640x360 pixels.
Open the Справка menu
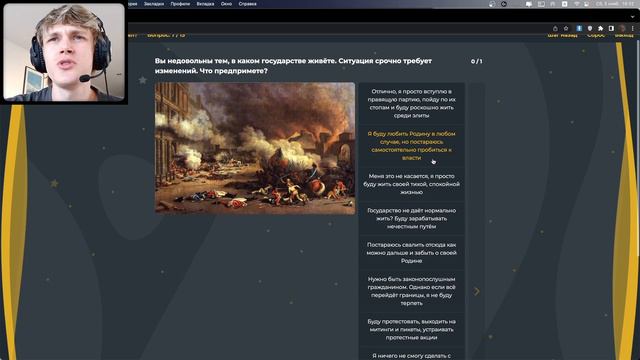247,4
